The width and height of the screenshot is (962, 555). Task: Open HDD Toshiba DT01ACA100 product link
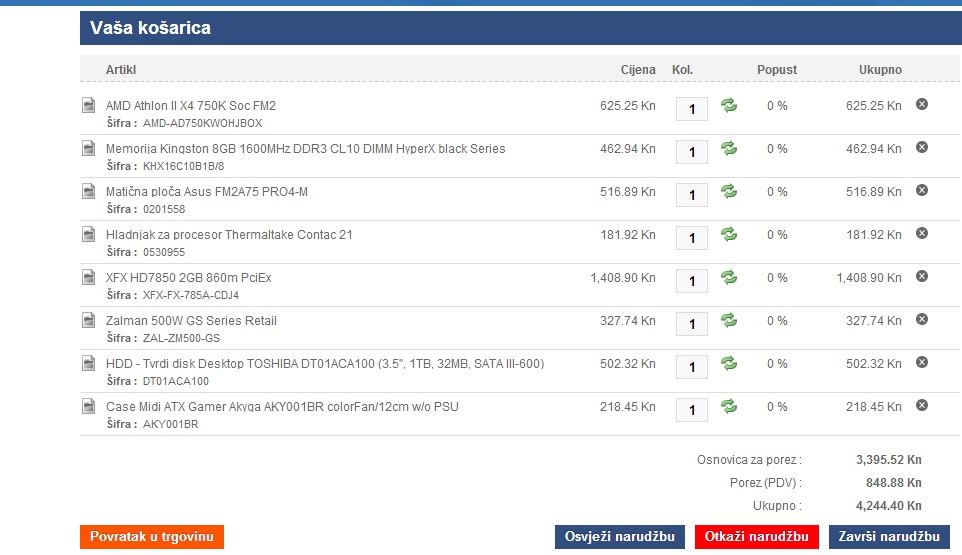[325, 364]
